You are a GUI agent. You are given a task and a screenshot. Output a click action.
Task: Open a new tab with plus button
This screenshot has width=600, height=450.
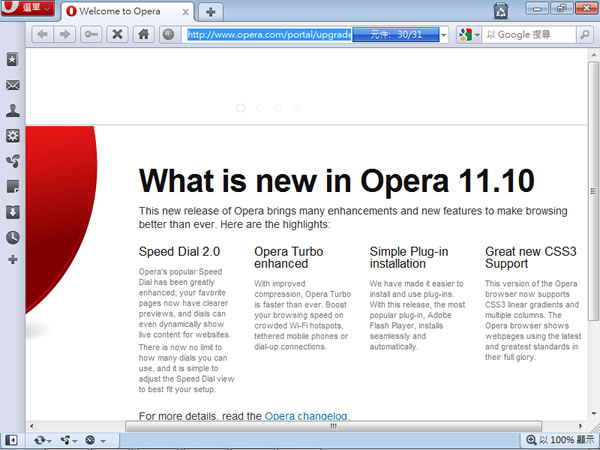(210, 12)
